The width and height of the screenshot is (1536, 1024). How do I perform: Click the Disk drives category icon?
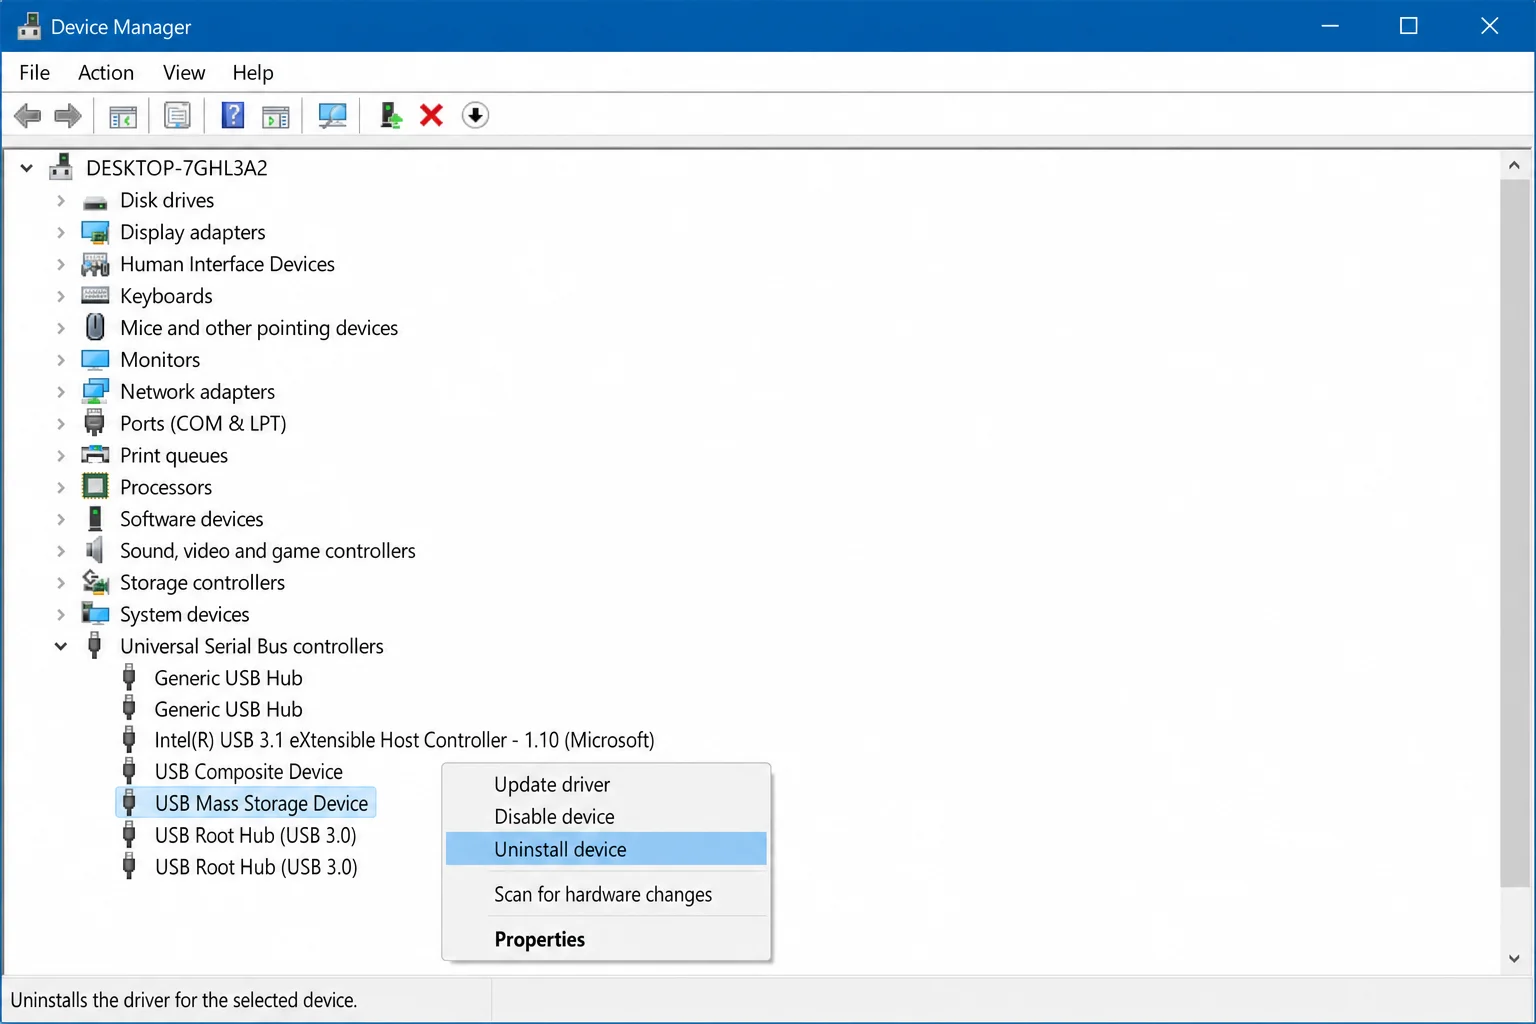point(95,201)
